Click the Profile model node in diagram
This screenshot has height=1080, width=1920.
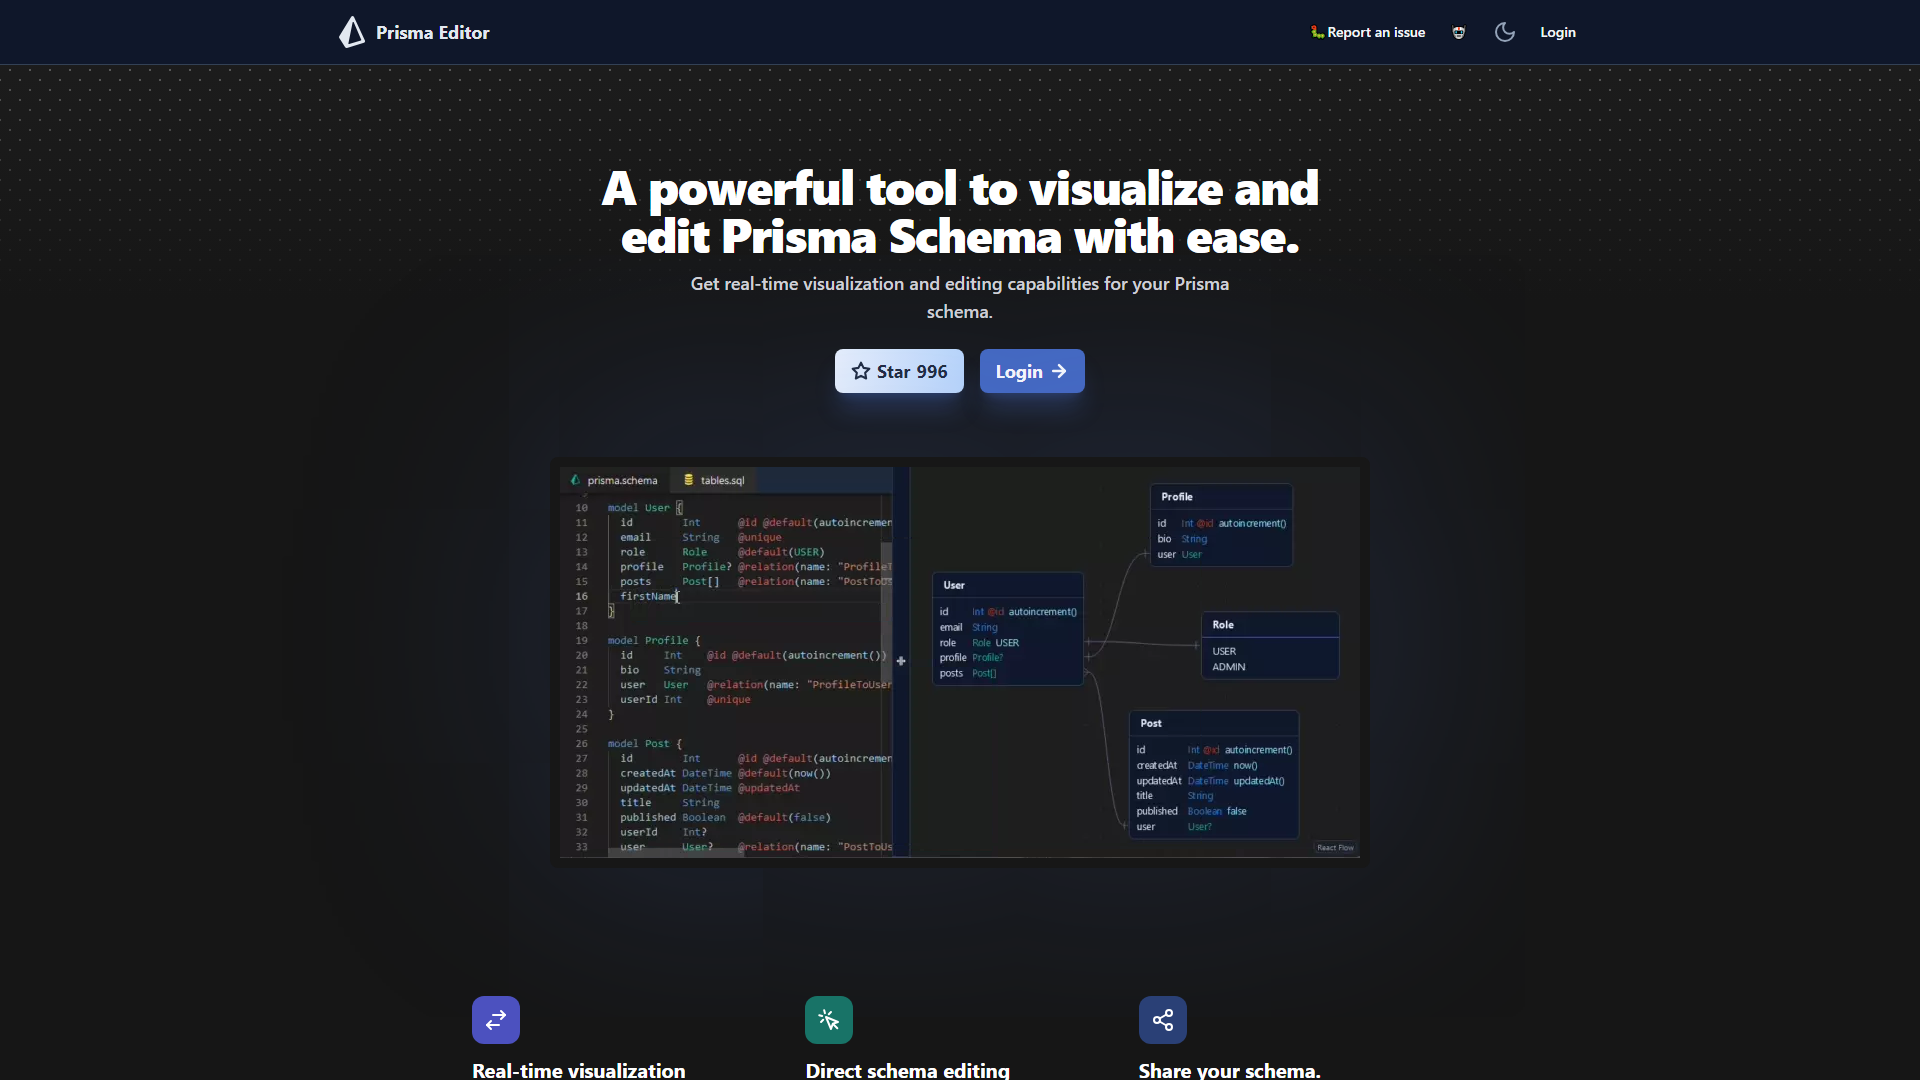1221,525
